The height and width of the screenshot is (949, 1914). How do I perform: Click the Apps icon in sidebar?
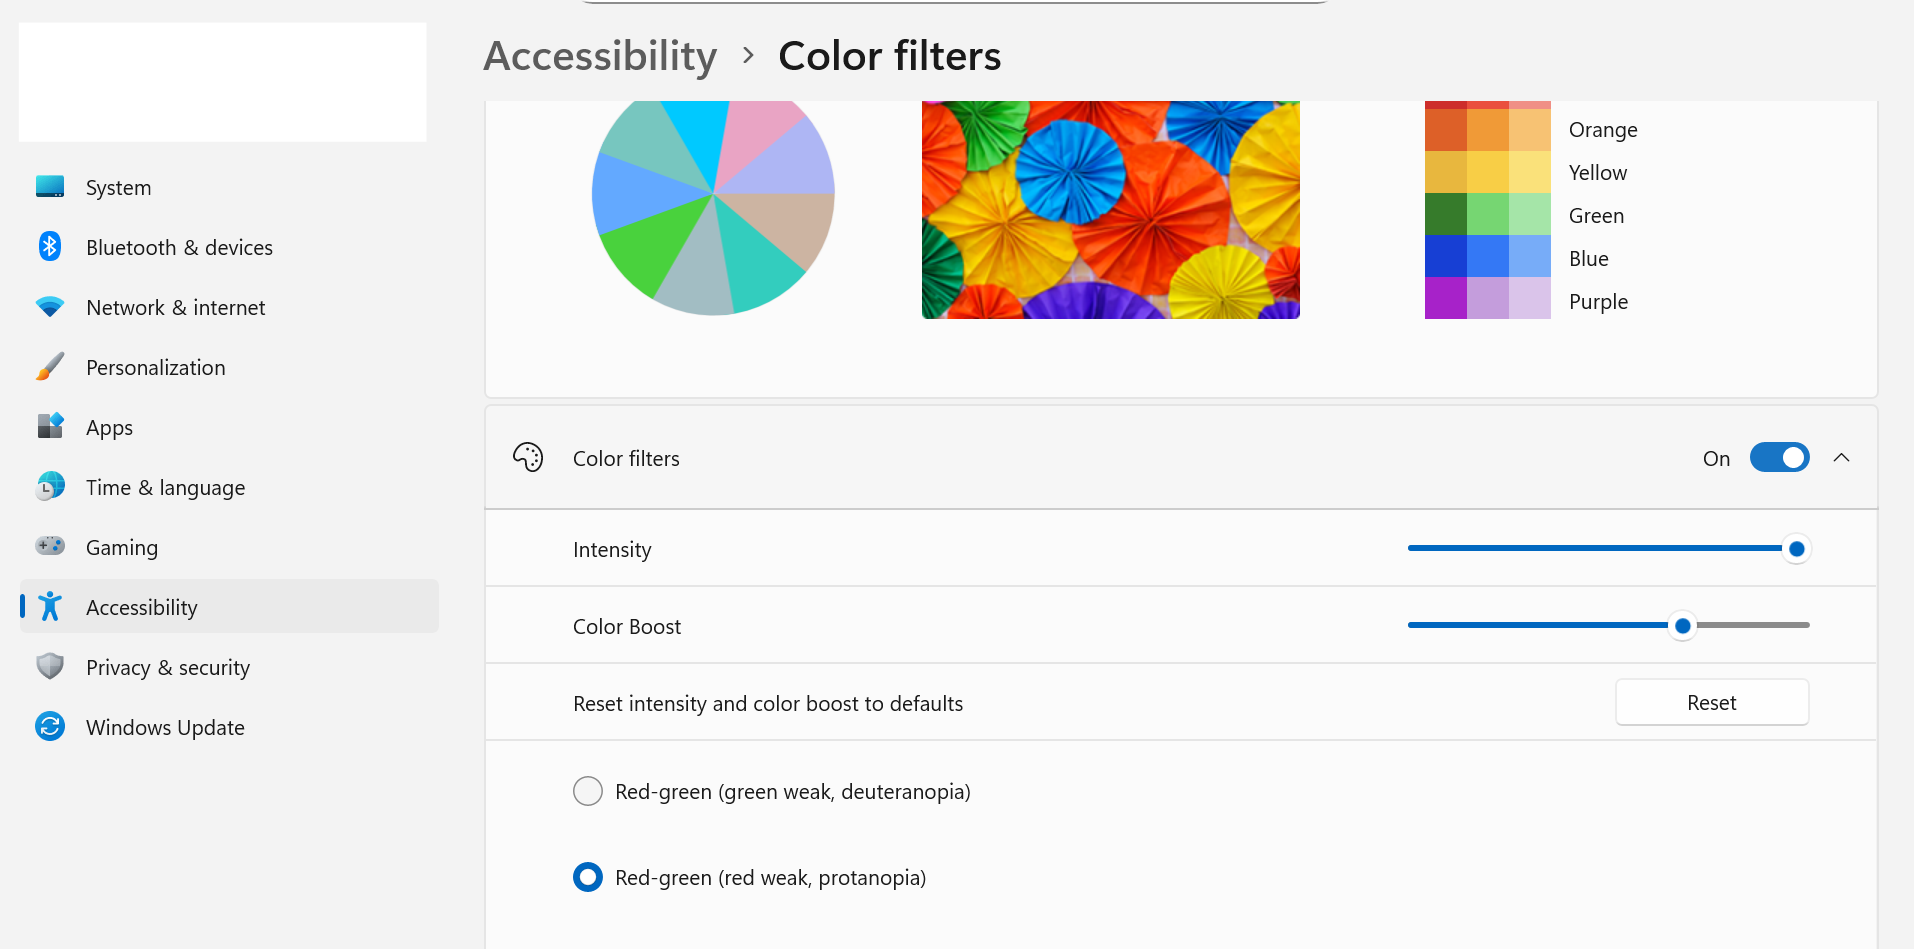click(x=50, y=427)
